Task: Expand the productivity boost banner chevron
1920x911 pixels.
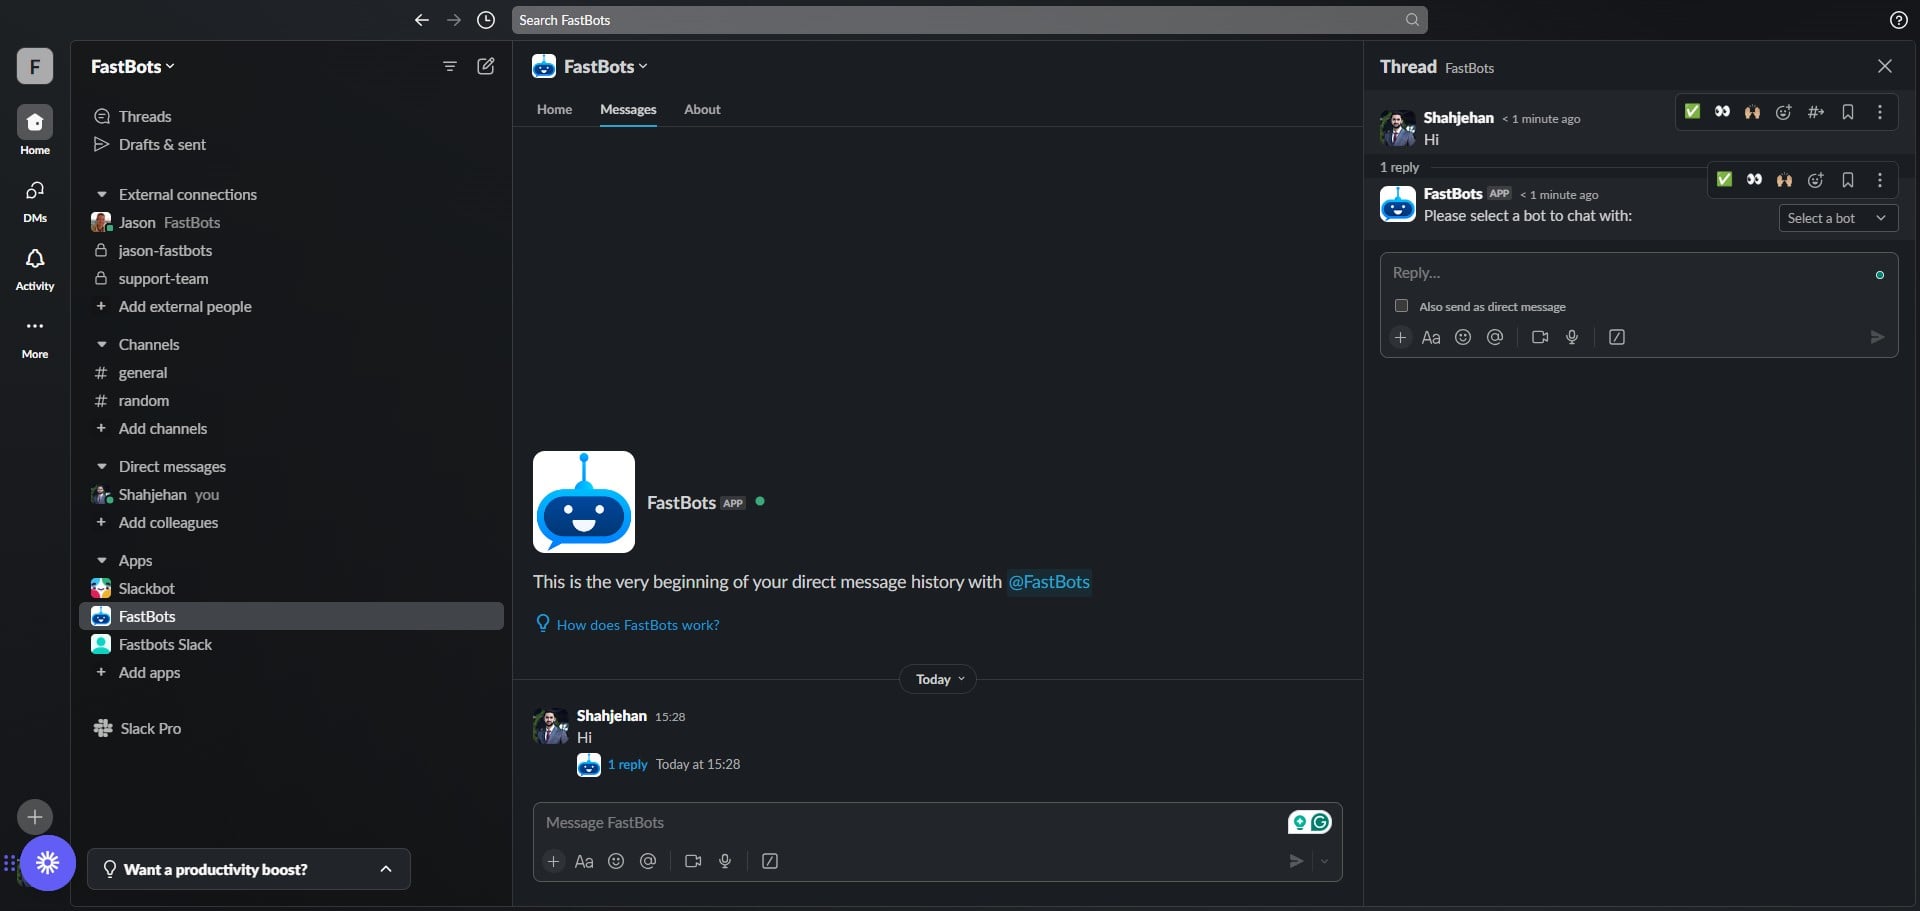Action: (x=386, y=869)
